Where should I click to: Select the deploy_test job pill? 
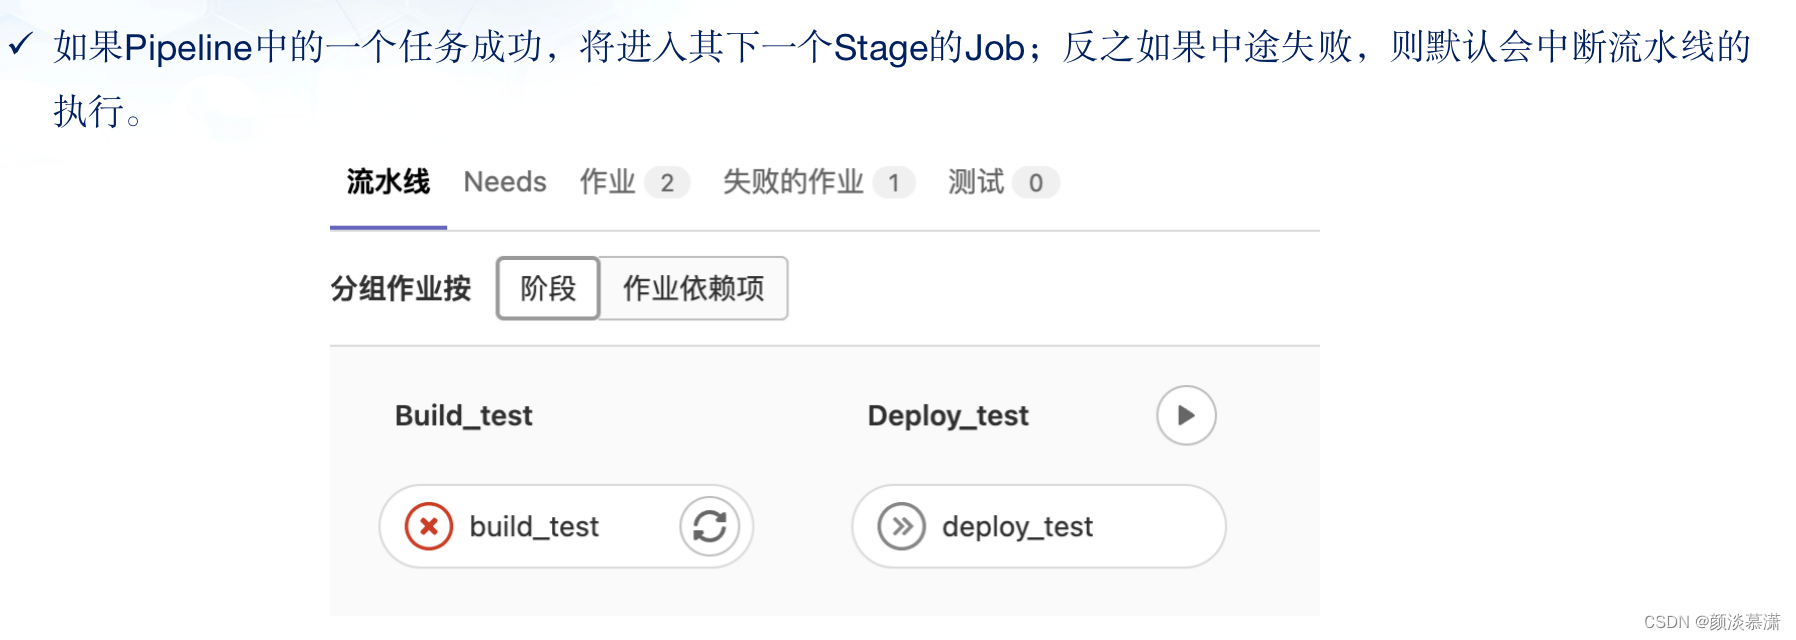pos(1017,527)
